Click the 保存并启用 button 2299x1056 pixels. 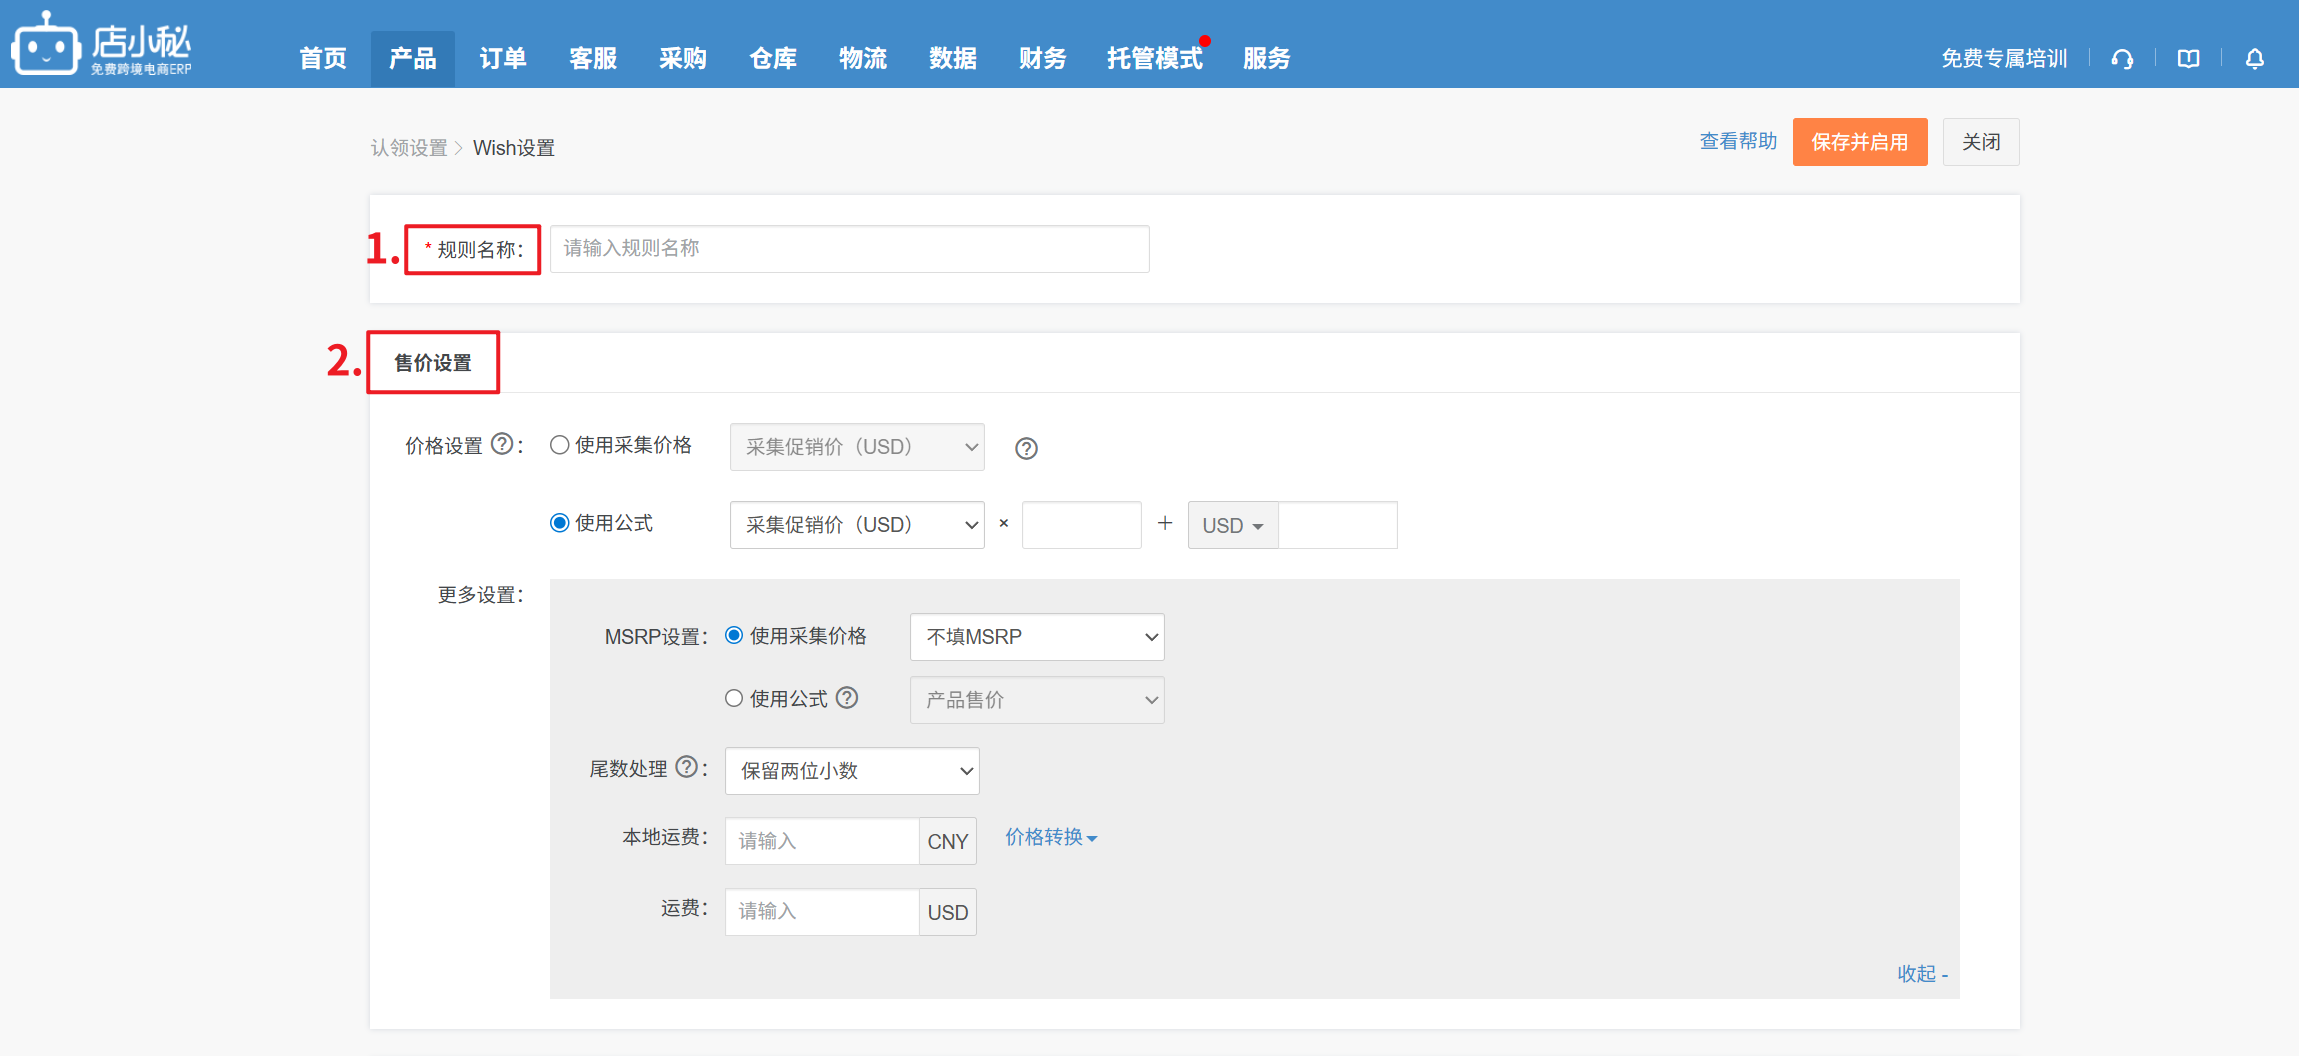pyautogui.click(x=1859, y=142)
